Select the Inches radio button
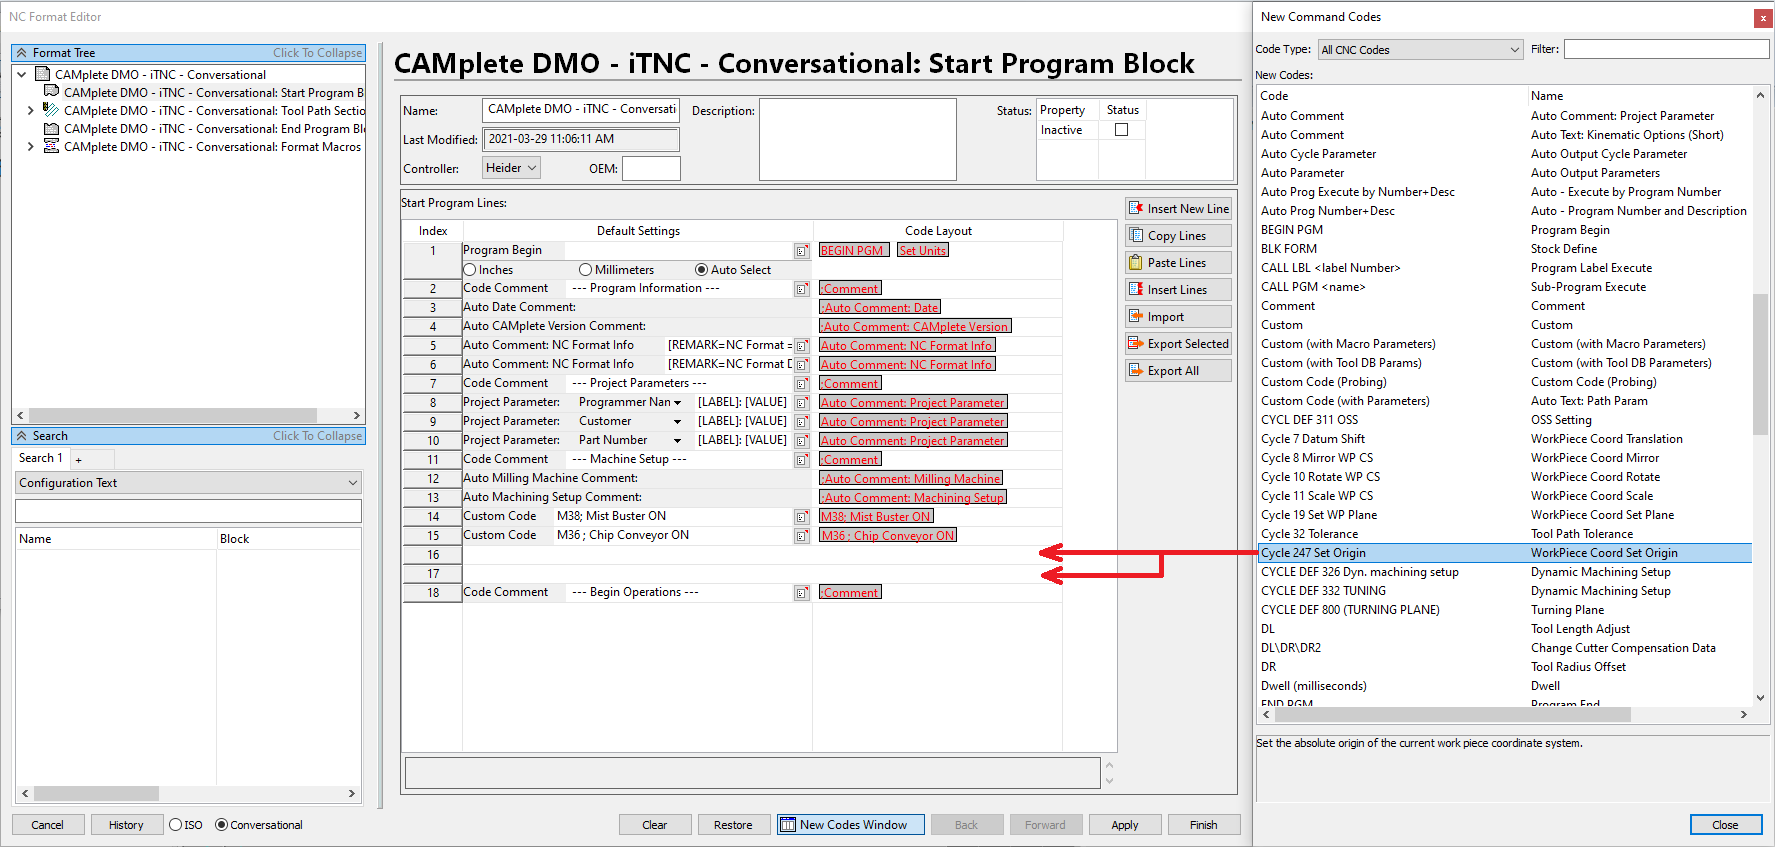Image resolution: width=1775 pixels, height=847 pixels. [x=470, y=270]
